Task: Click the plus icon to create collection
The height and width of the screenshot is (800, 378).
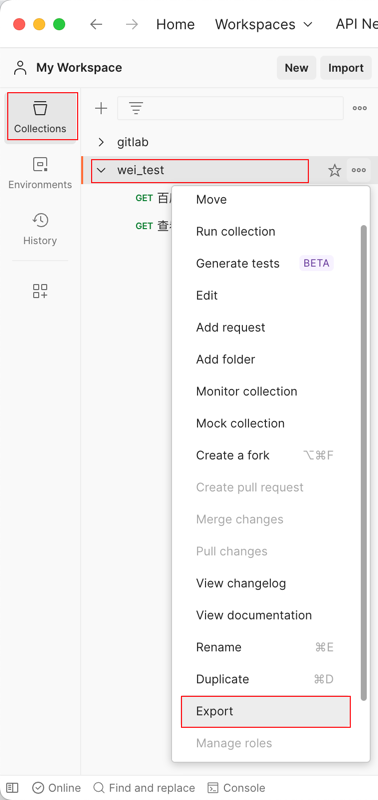Action: pyautogui.click(x=102, y=108)
